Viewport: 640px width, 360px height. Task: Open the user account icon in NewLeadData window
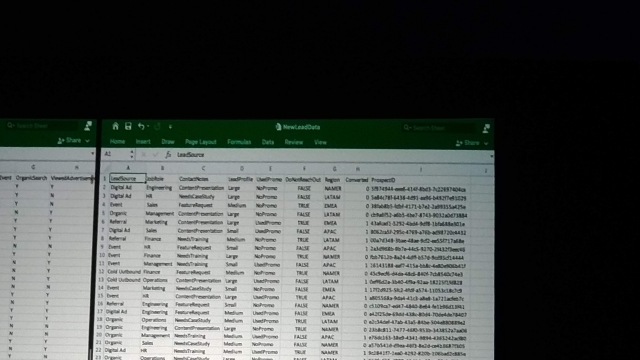tap(486, 129)
